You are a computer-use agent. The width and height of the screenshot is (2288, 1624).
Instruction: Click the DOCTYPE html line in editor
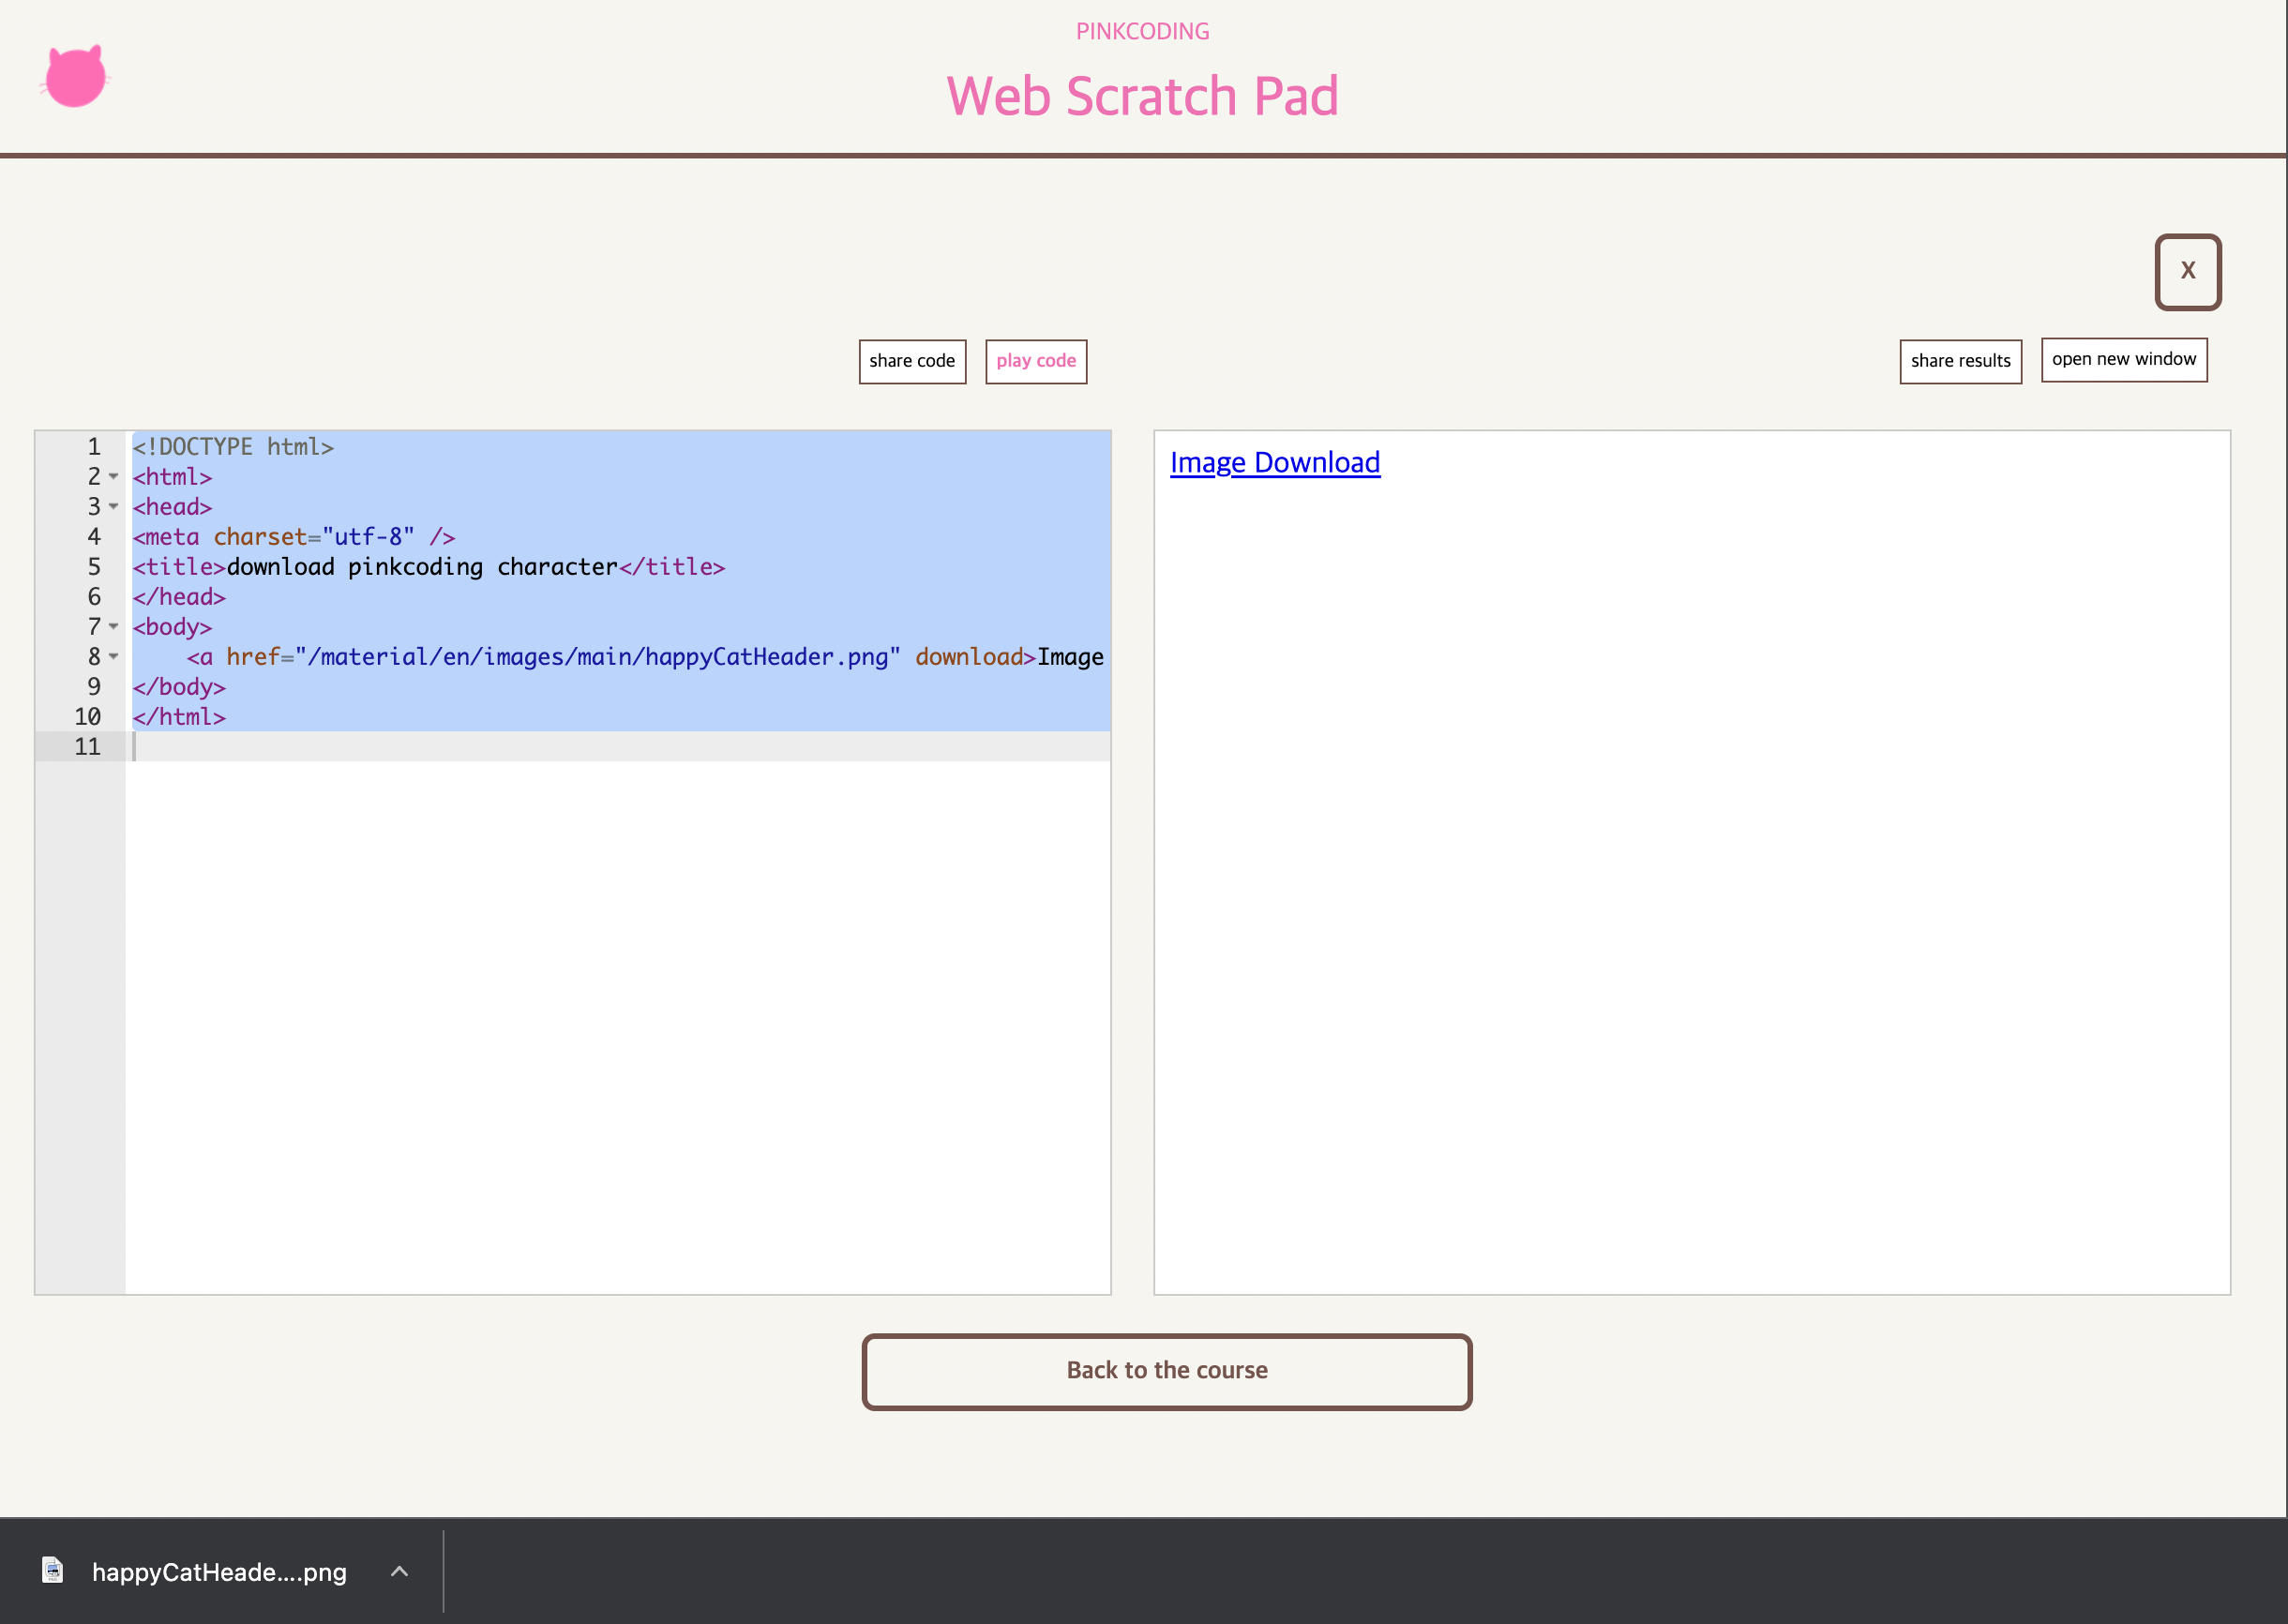(233, 447)
